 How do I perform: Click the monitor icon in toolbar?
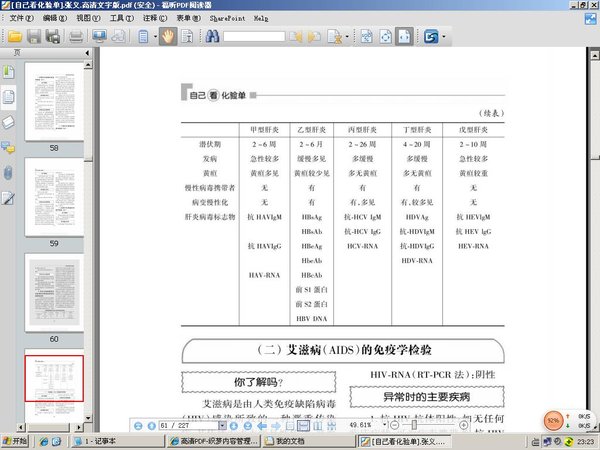pos(99,37)
